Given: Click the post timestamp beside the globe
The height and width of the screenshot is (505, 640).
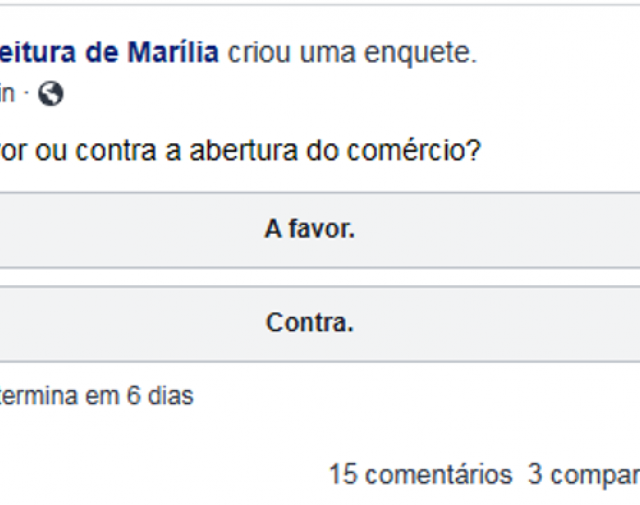Looking at the screenshot, I should (x=7, y=94).
